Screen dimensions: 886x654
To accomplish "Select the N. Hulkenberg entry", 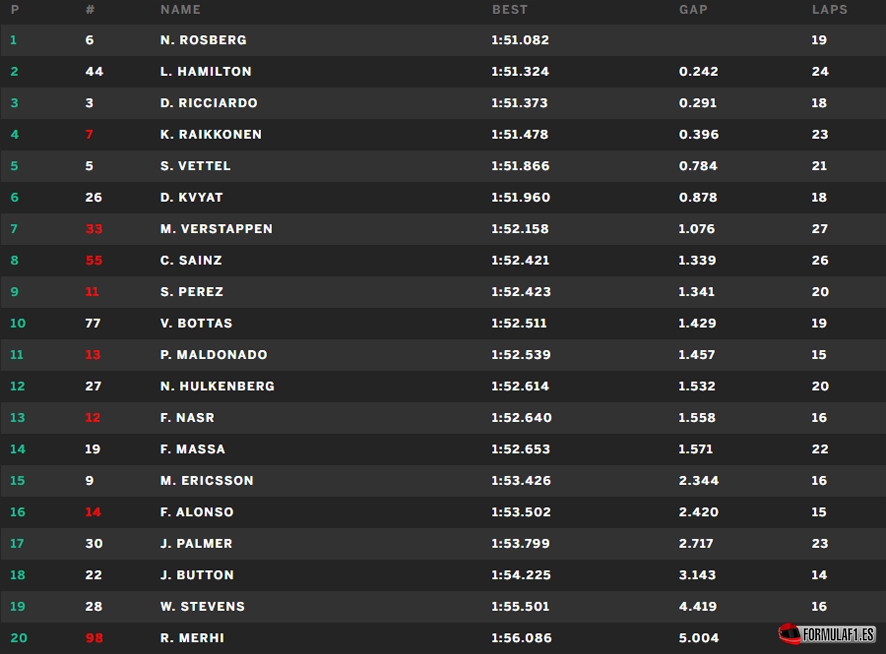I will pos(217,386).
